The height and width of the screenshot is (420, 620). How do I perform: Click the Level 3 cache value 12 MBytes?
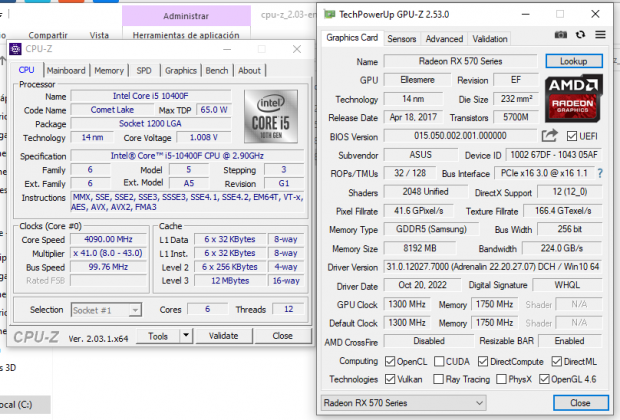(230, 281)
